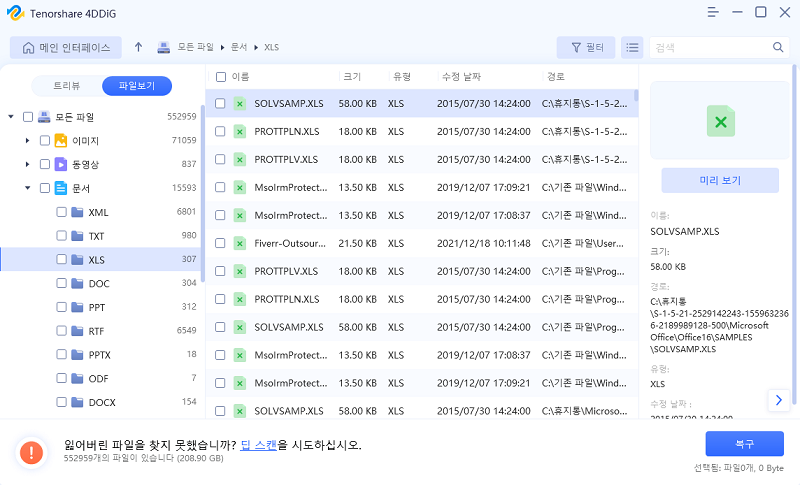
Task: Click the green XLS preview thumbnail icon
Action: pyautogui.click(x=720, y=122)
